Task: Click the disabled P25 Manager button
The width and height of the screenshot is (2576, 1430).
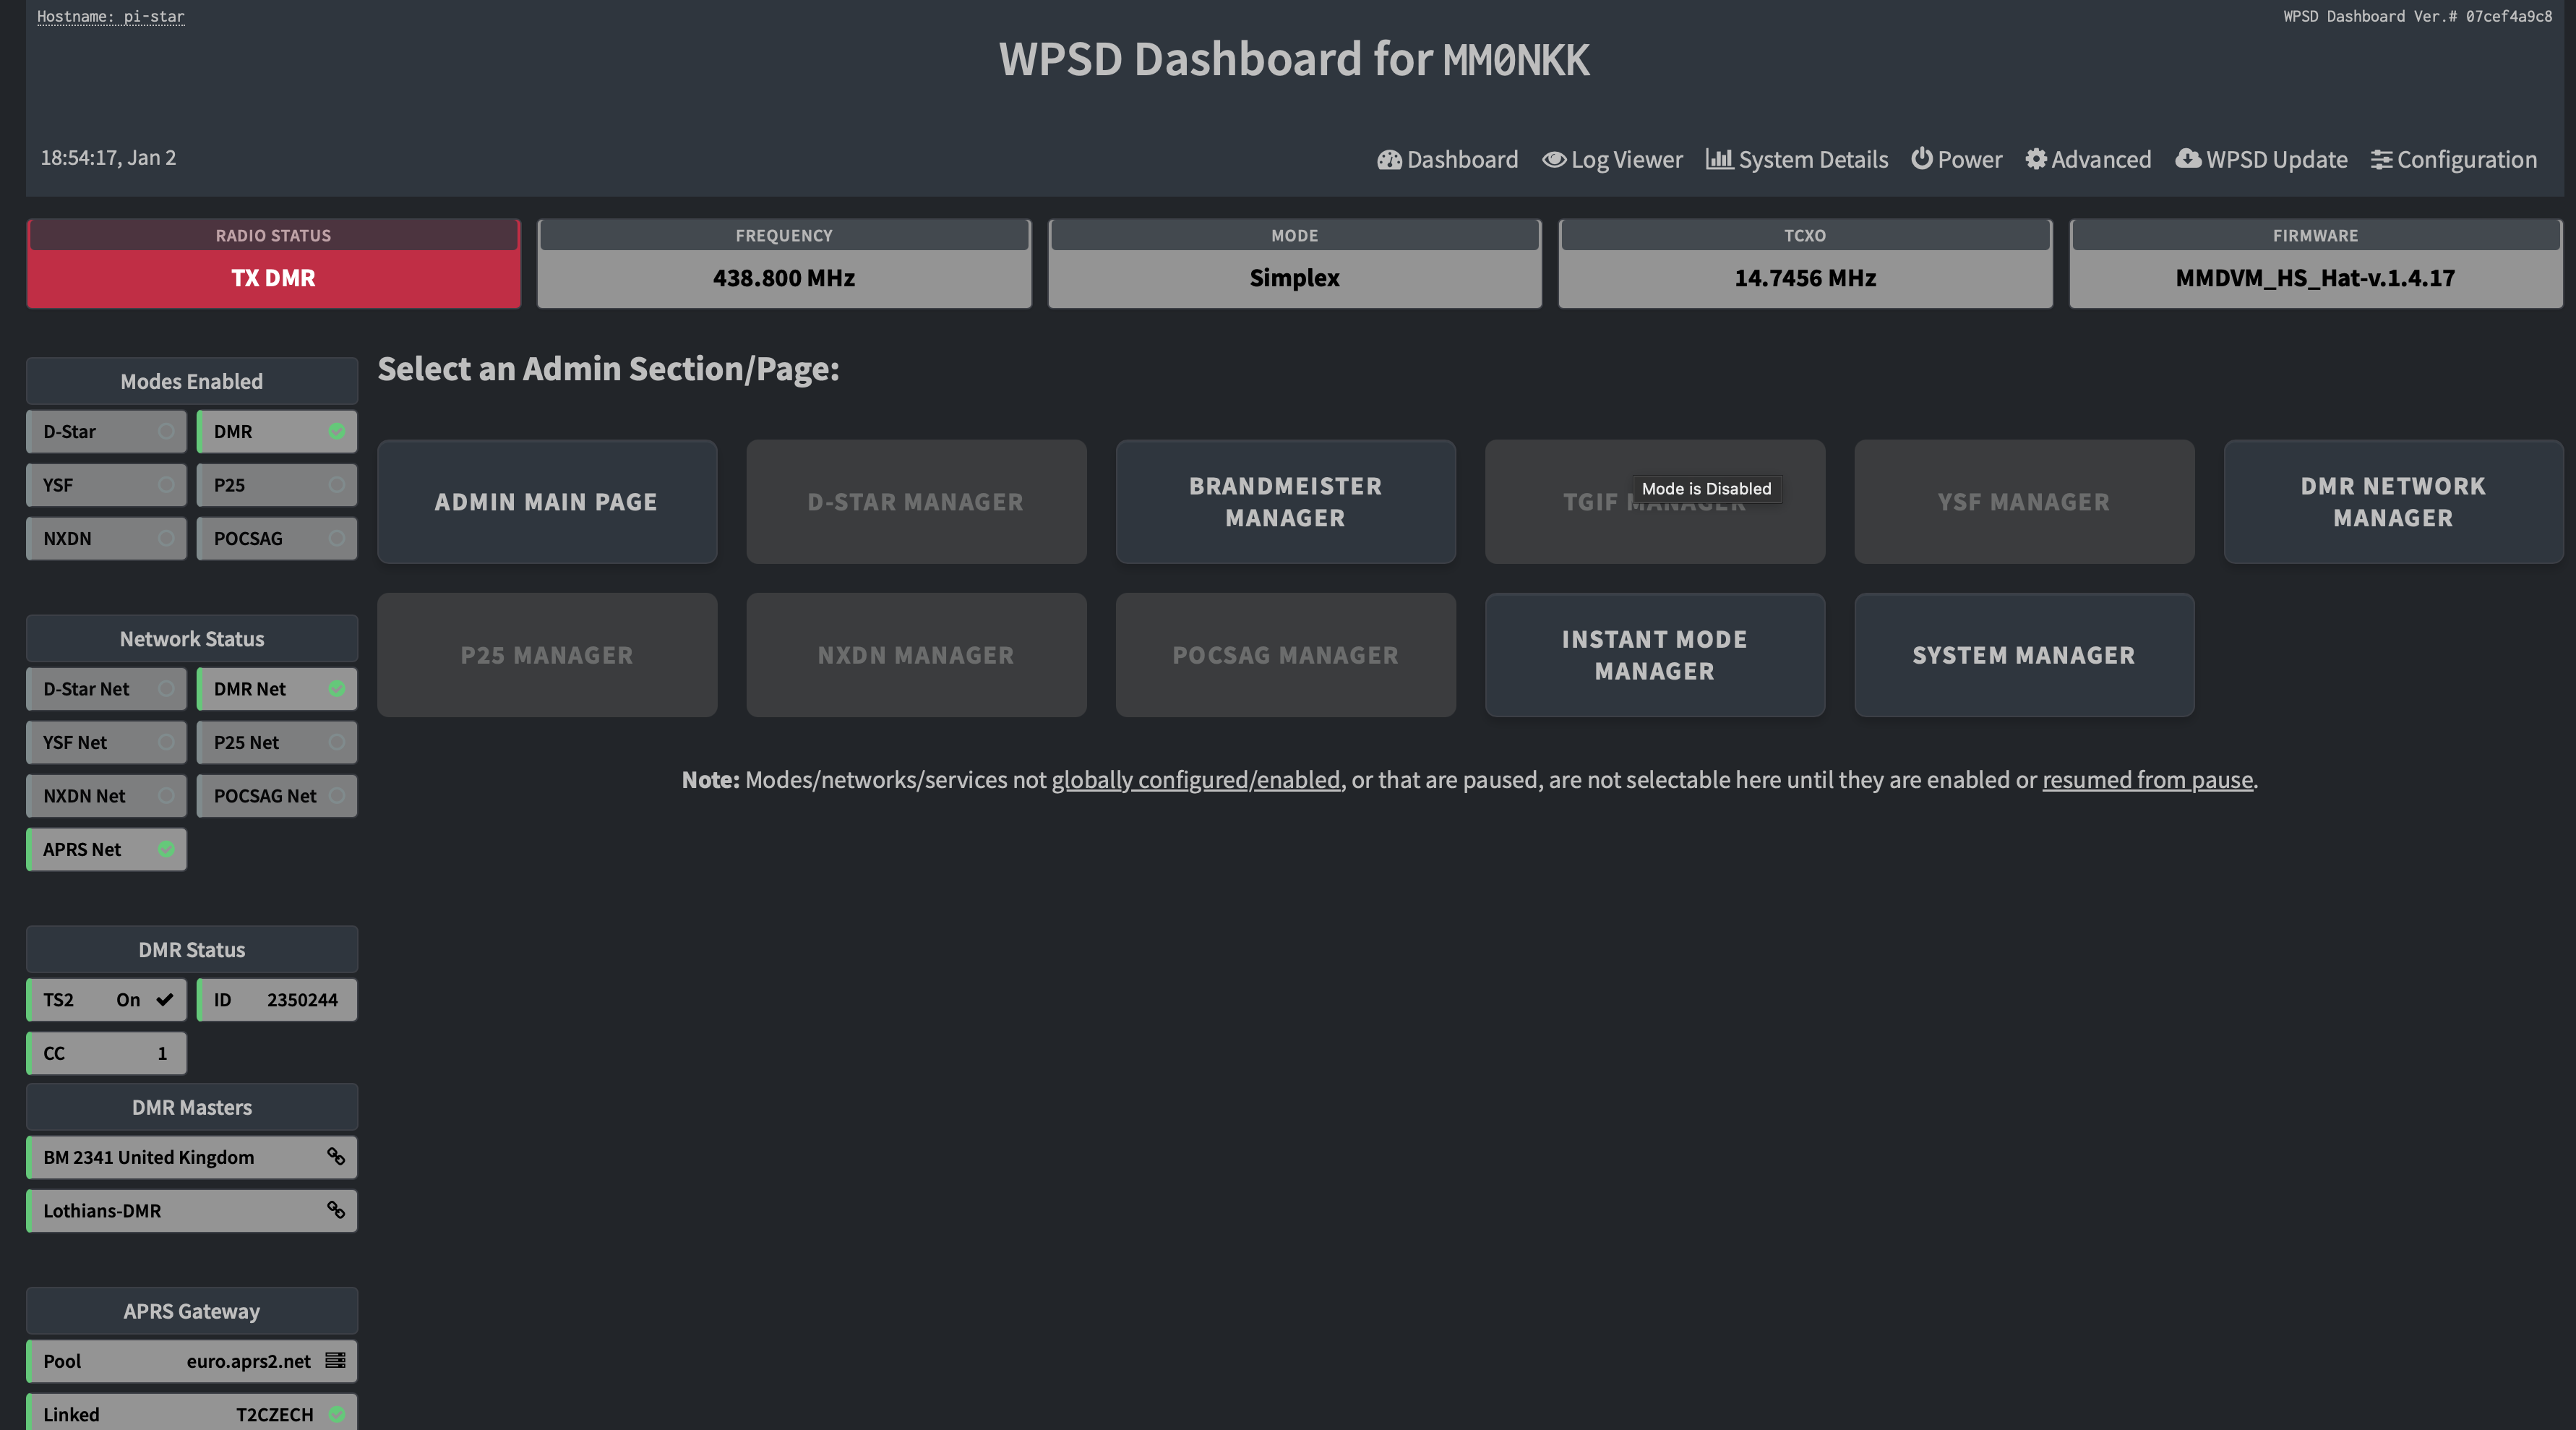Action: coord(547,655)
